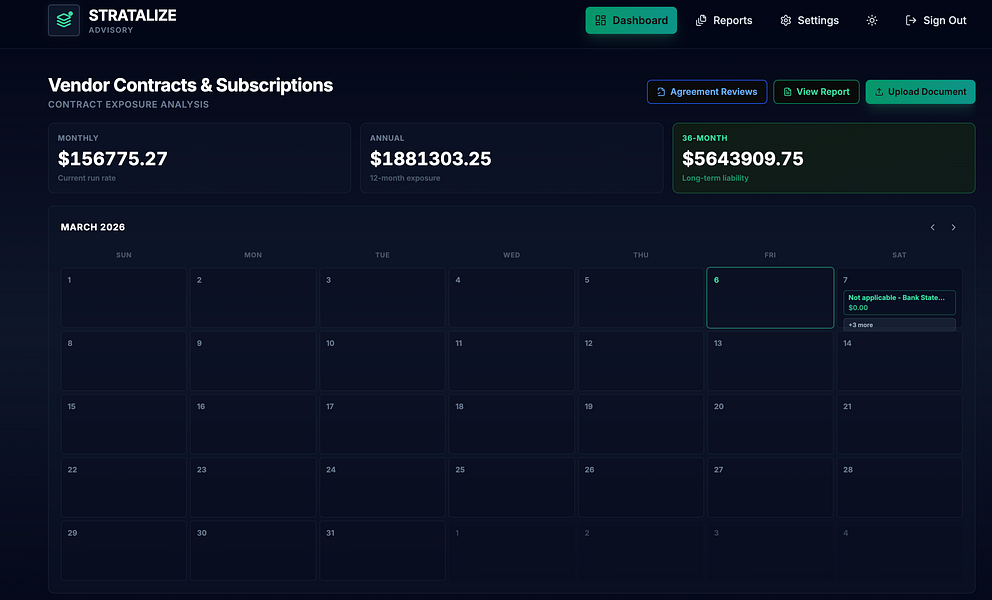Click the Vendor Contracts & Subscriptions heading

point(190,85)
